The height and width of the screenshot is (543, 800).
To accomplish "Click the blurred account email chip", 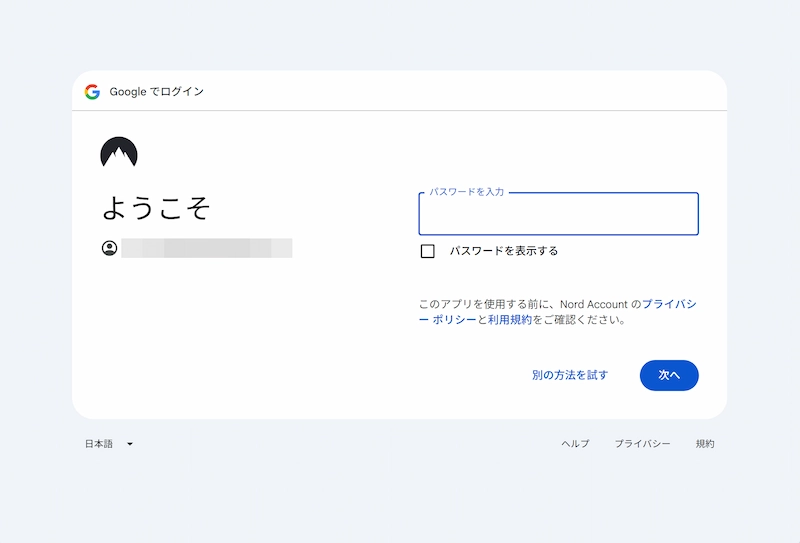I will click(x=207, y=248).
